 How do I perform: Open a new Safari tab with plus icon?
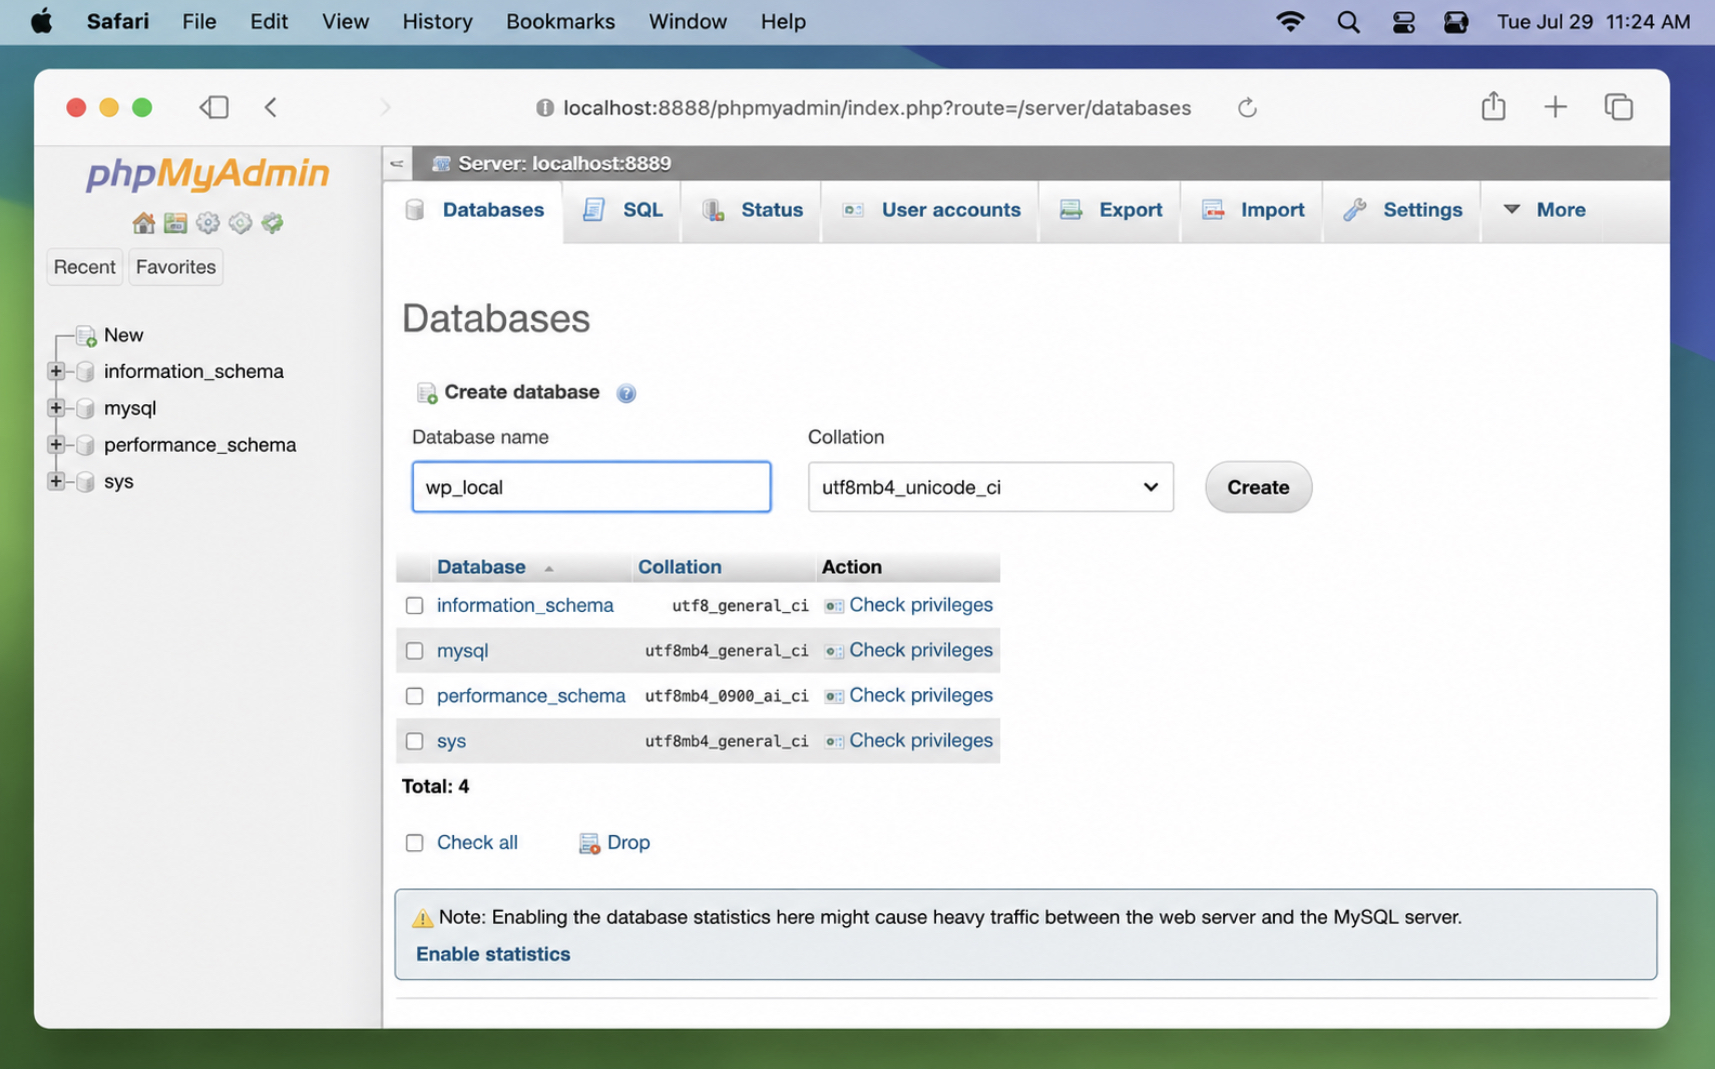[1555, 107]
